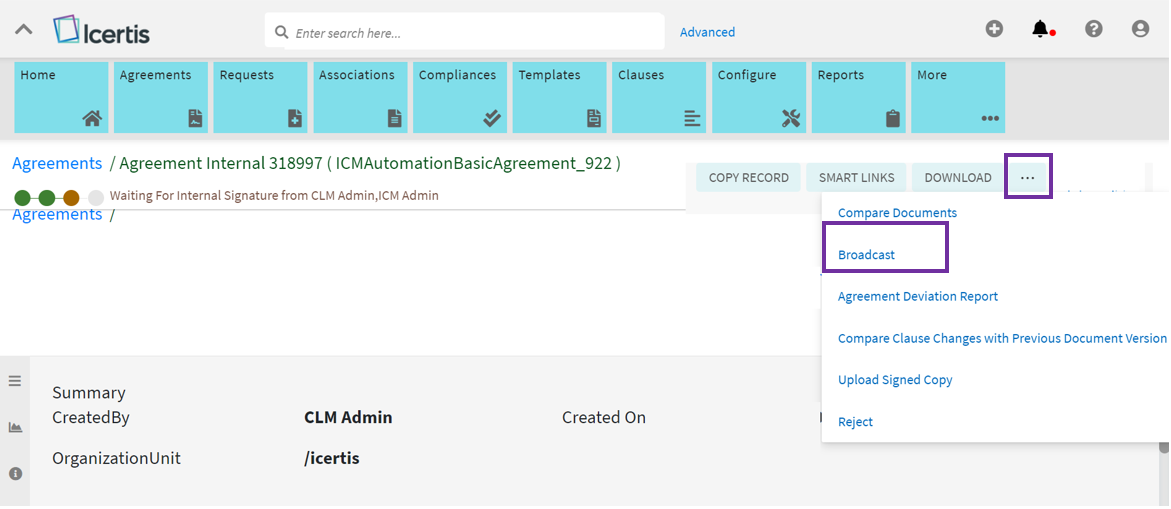Screen dimensions: 1171x509
Task: Click the notification bell icon
Action: click(1040, 29)
